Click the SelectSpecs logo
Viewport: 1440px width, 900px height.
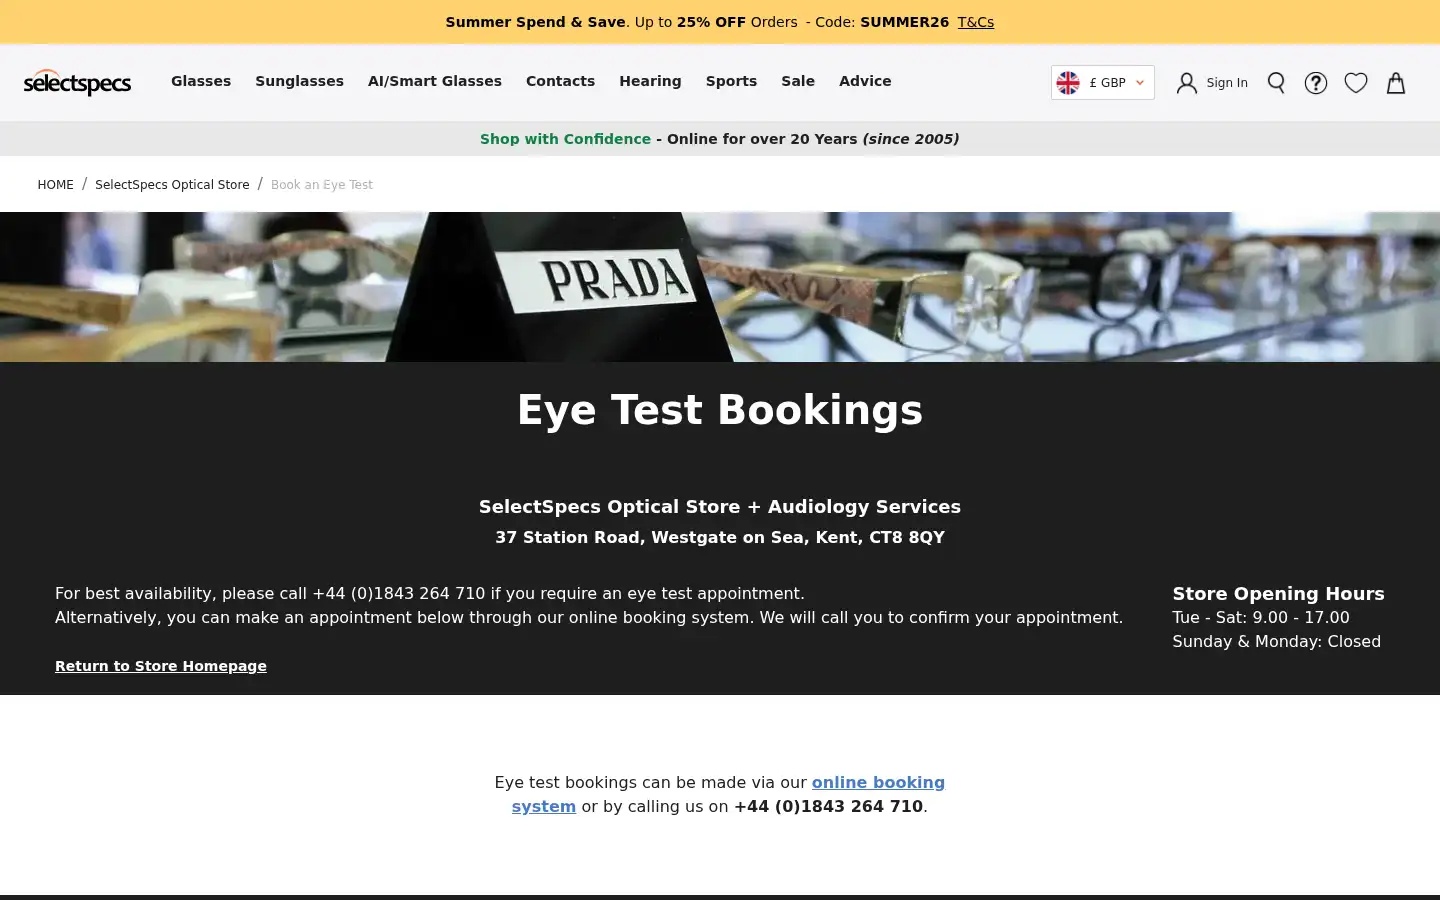point(77,82)
